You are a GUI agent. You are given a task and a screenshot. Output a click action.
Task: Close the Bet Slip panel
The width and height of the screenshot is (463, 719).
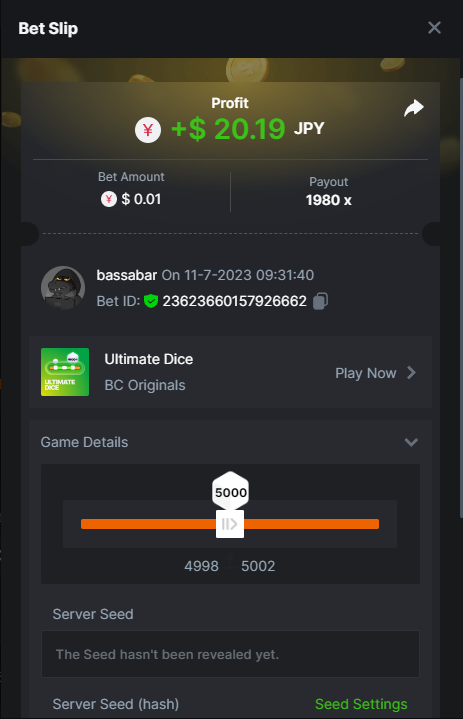tap(434, 28)
